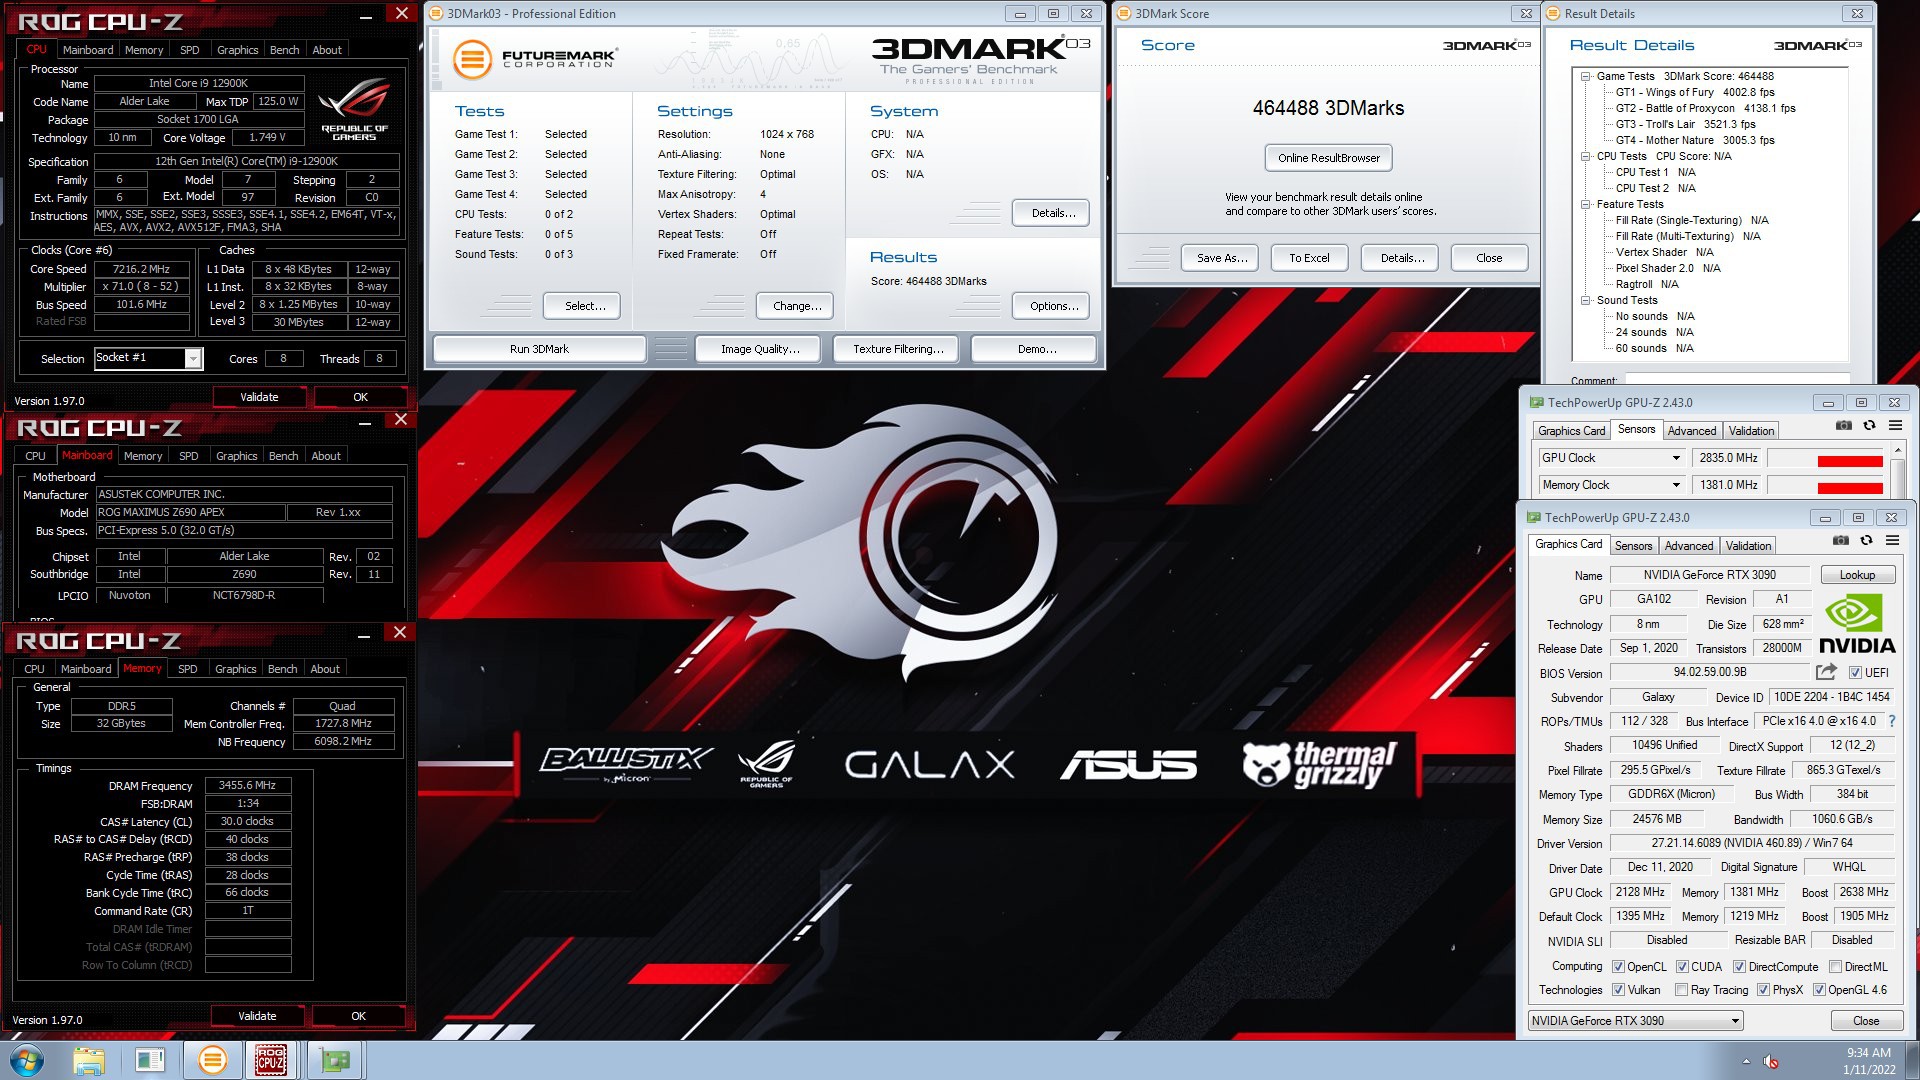This screenshot has height=1080, width=1920.
Task: Click the GPU Clock red sensor graph
Action: 1825,459
